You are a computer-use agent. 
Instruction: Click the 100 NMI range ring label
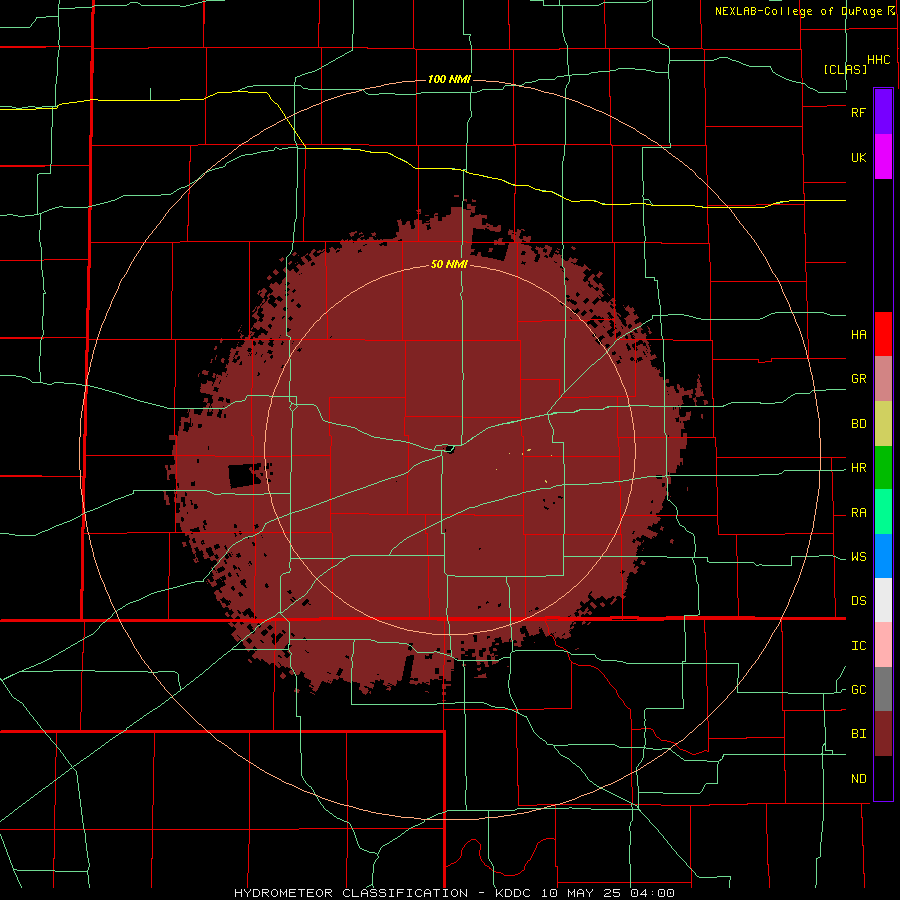(449, 79)
